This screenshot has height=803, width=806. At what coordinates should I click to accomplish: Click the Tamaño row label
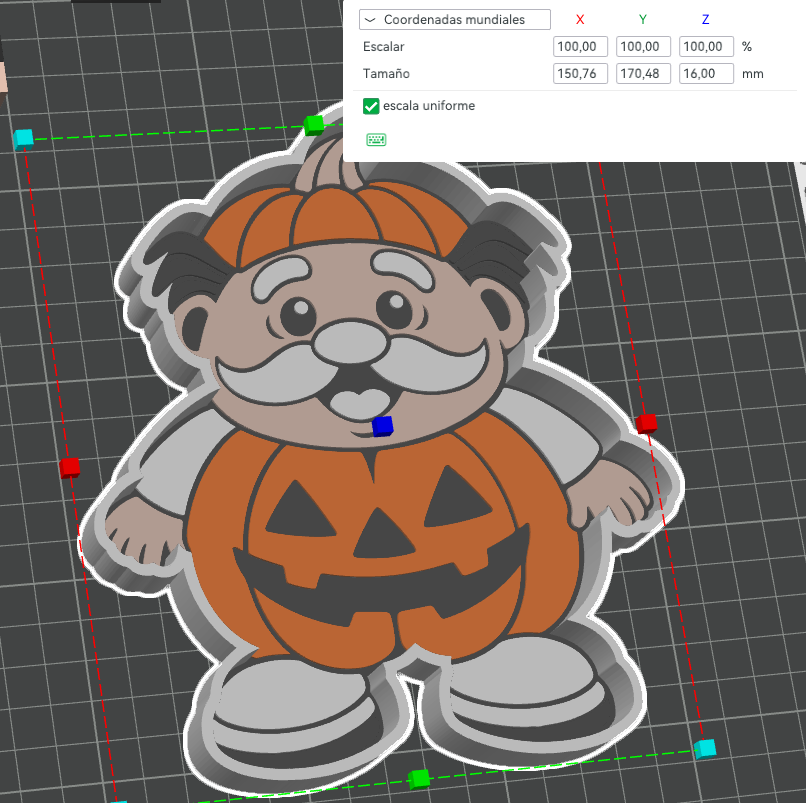point(386,74)
